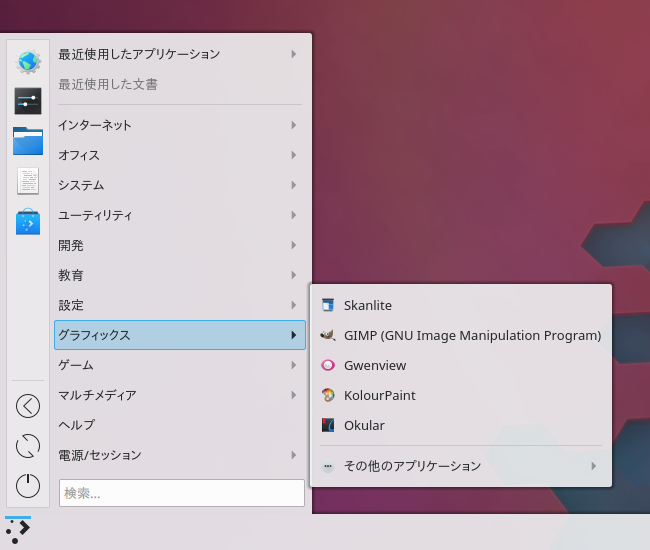The height and width of the screenshot is (550, 650).
Task: Click the インターネット label
Action: click(x=95, y=125)
